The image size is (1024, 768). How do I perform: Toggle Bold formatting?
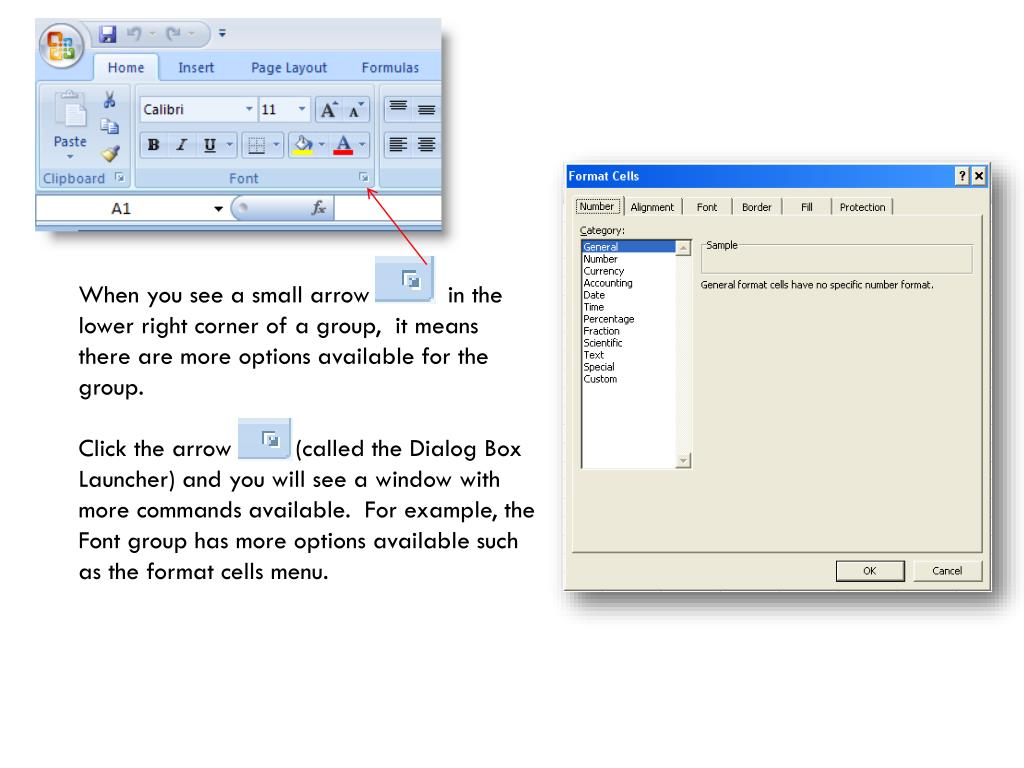point(153,145)
